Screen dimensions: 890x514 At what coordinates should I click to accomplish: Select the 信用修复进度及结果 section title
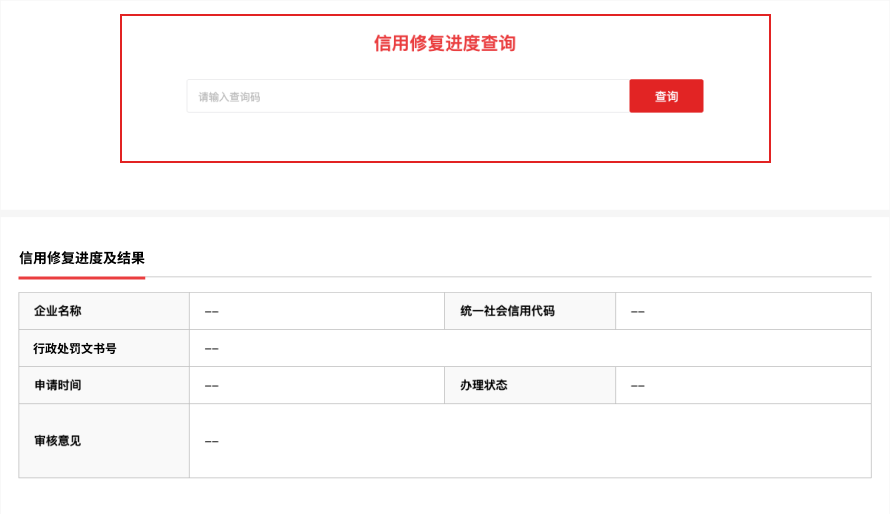(x=82, y=258)
